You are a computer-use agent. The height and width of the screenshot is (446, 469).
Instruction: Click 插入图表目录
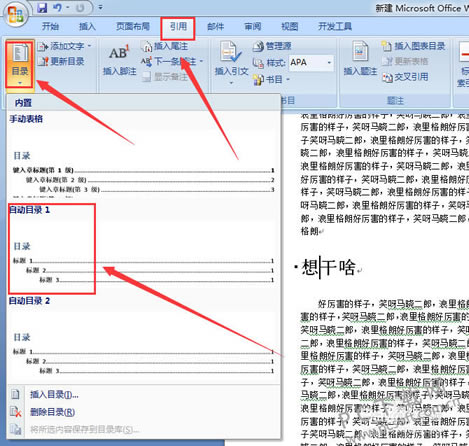point(413,46)
